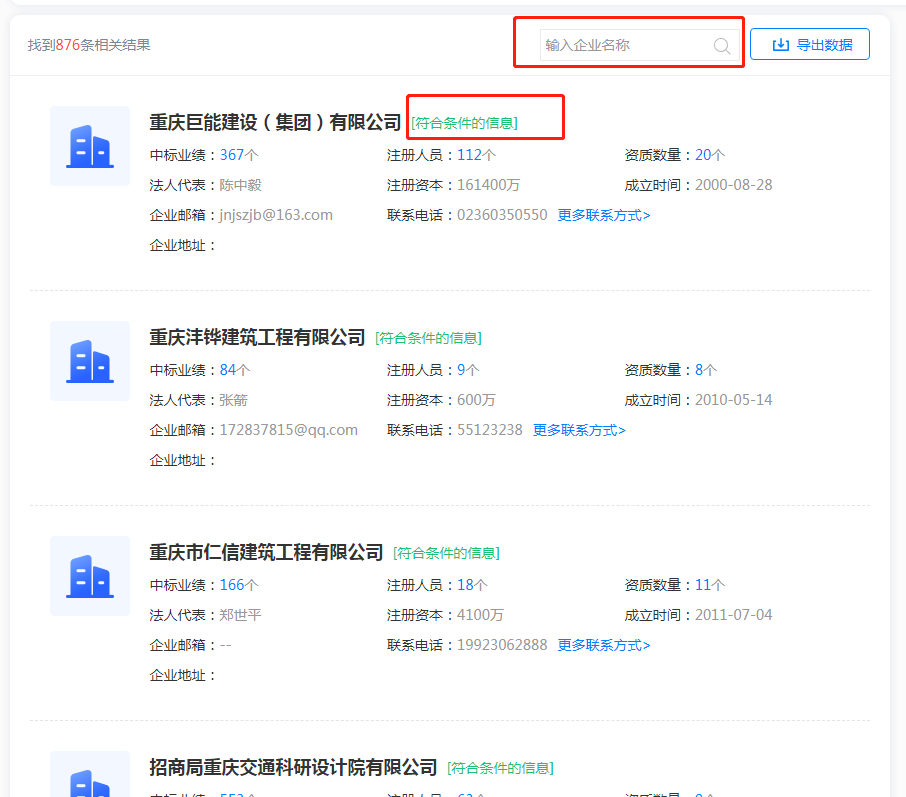Image resolution: width=906 pixels, height=797 pixels.
Task: Click 符合条件的信息 tag beside 重庆巨能建设
Action: [x=465, y=123]
